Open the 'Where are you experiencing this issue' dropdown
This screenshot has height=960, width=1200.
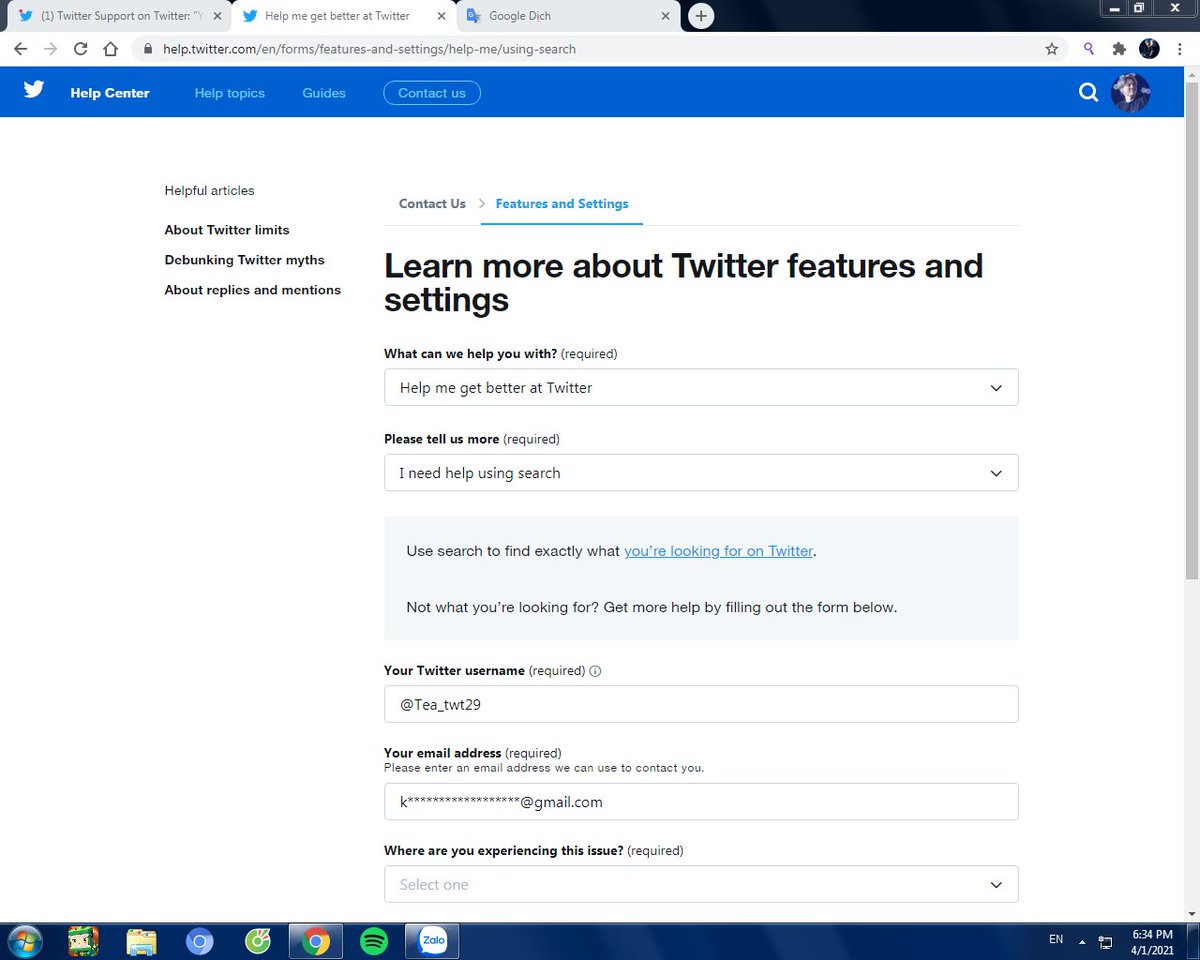tap(701, 884)
